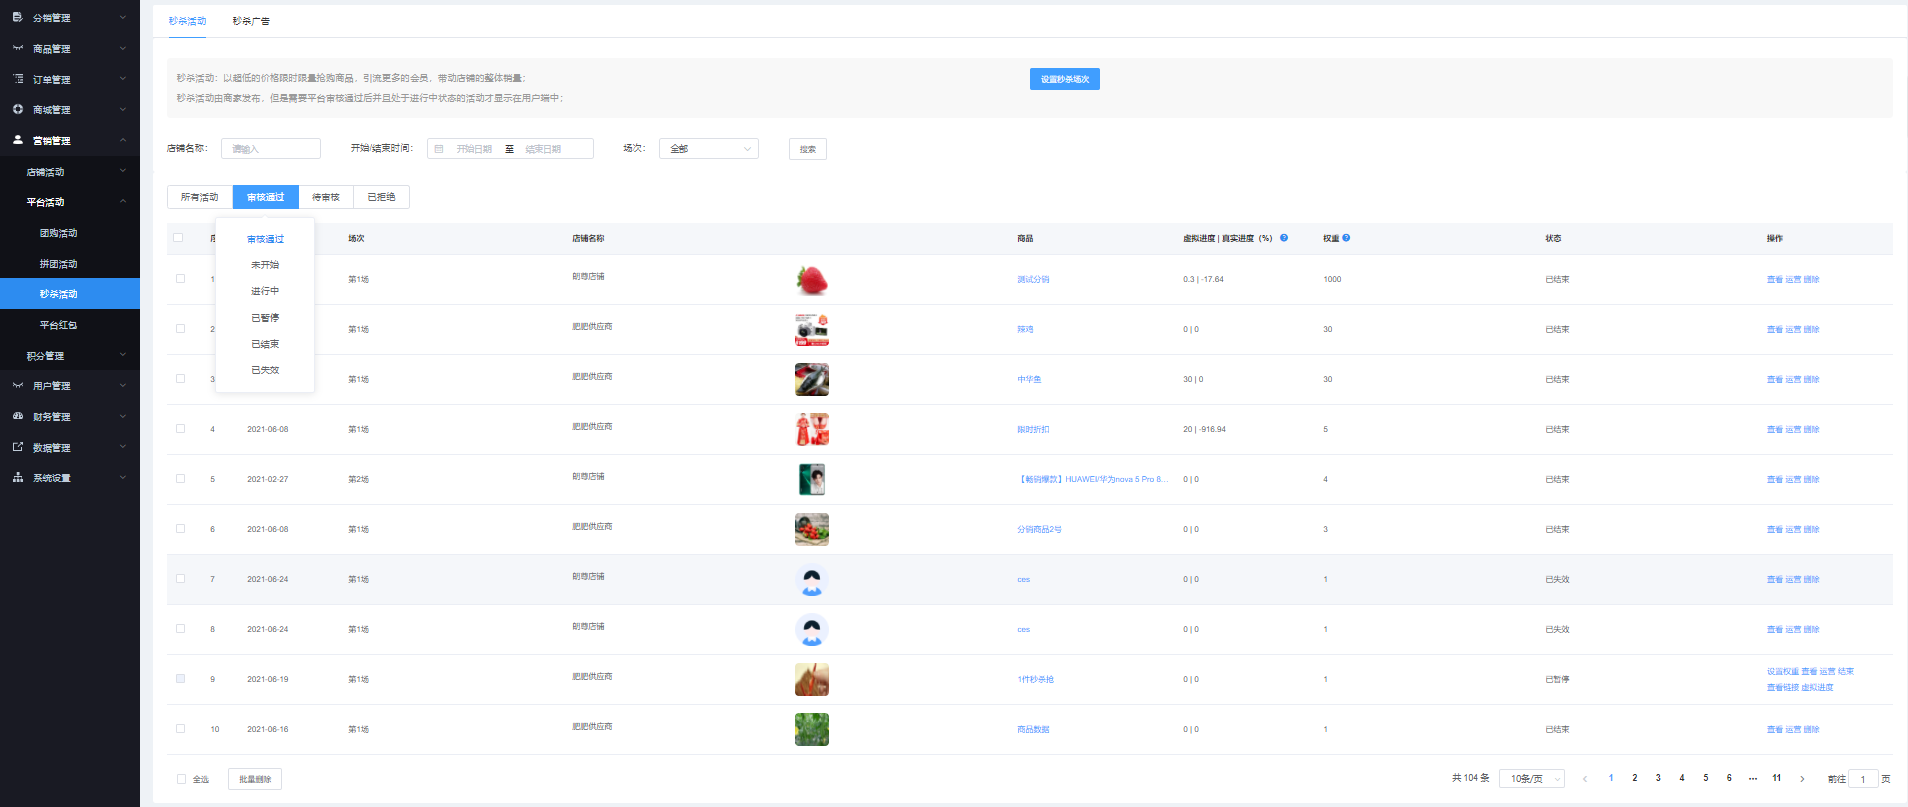Click the 订单管理 sidebar icon
This screenshot has height=807, width=1908.
coord(18,79)
